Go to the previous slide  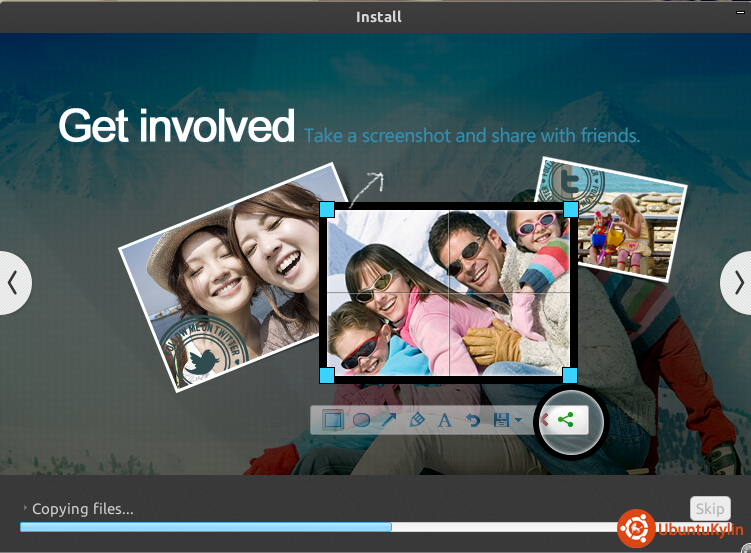(x=13, y=283)
